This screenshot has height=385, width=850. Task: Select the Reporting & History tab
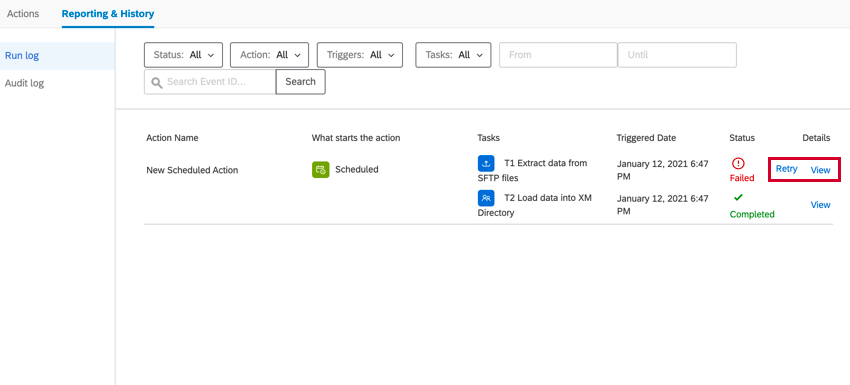point(108,14)
